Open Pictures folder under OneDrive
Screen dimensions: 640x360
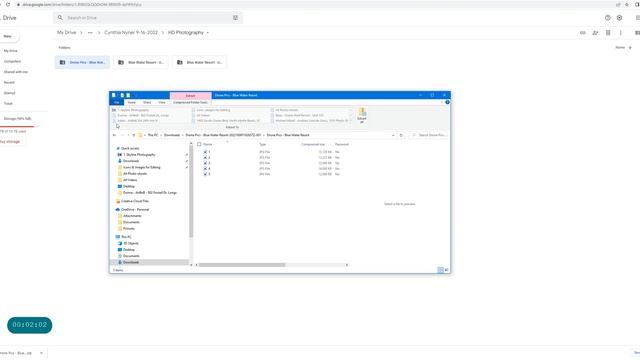click(x=129, y=229)
